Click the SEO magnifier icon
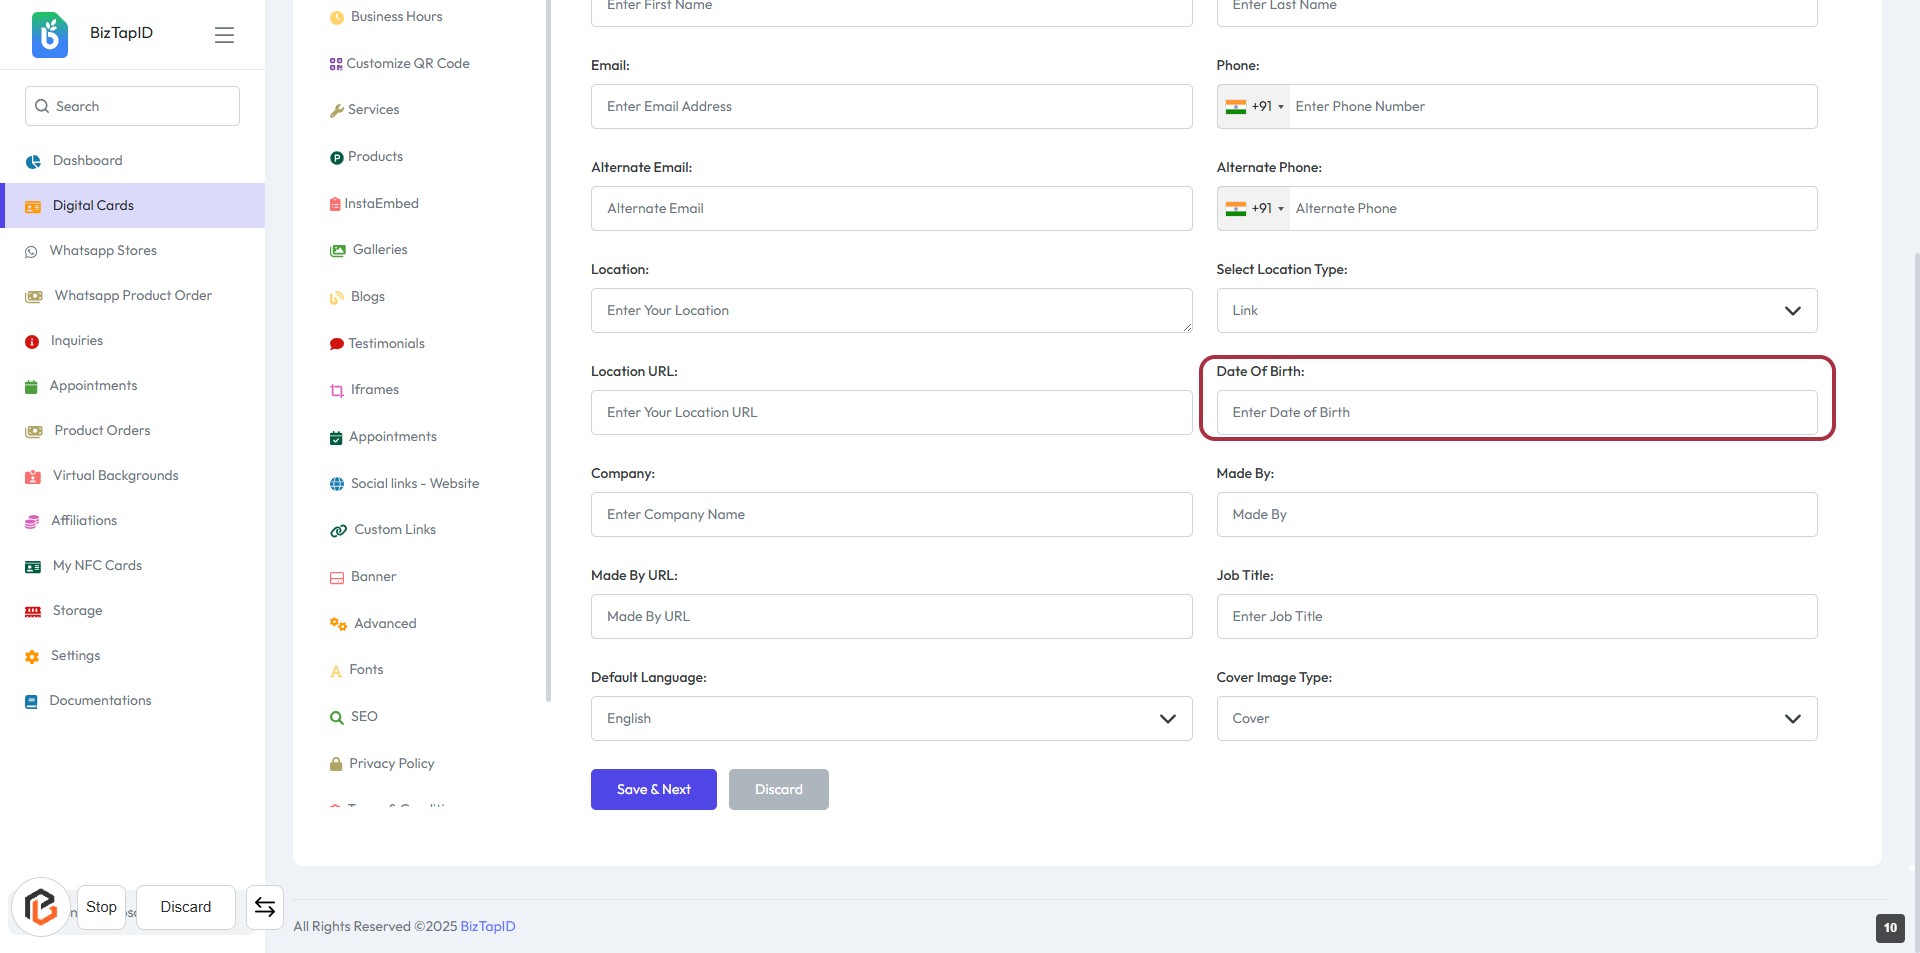This screenshot has width=1920, height=953. click(x=337, y=717)
